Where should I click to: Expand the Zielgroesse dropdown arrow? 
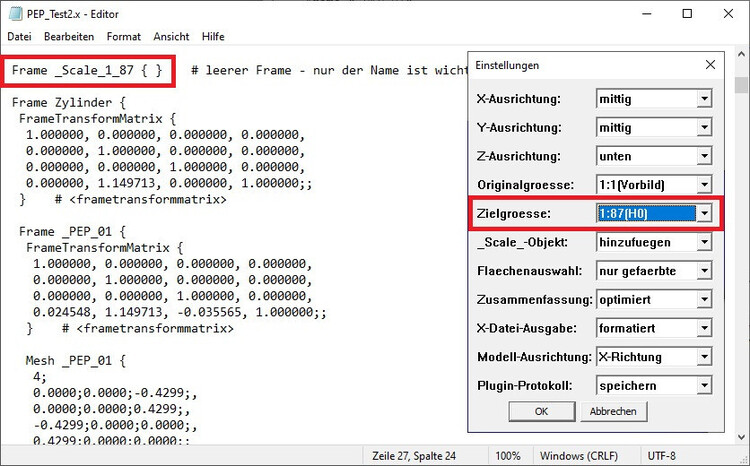(704, 213)
